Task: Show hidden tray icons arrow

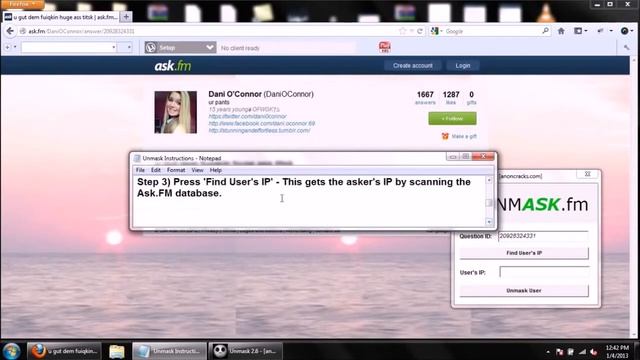Action: 548,352
